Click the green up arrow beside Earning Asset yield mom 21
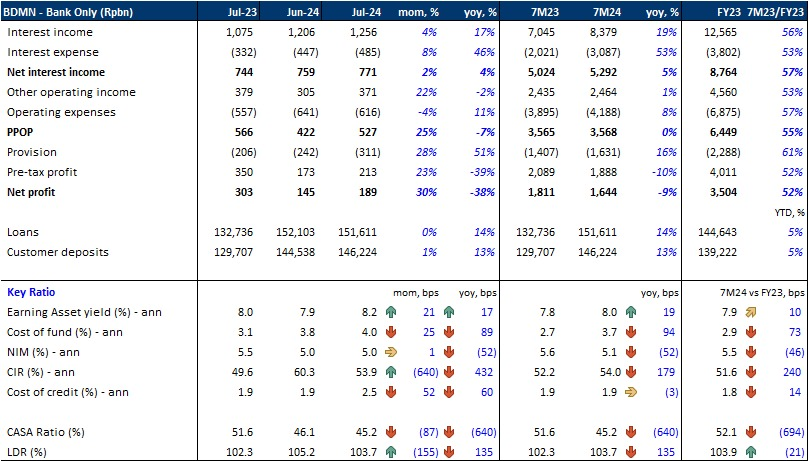The height and width of the screenshot is (461, 808). pos(391,312)
